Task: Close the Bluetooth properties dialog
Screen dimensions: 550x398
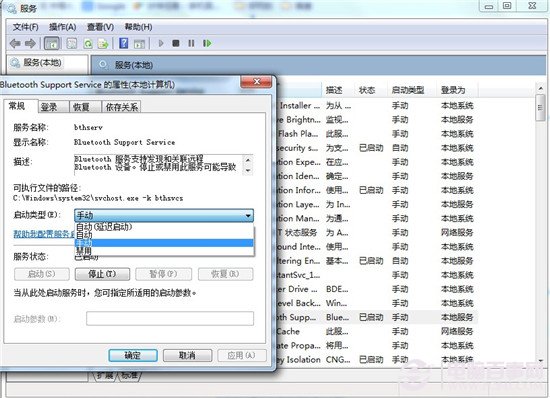Action: click(256, 82)
